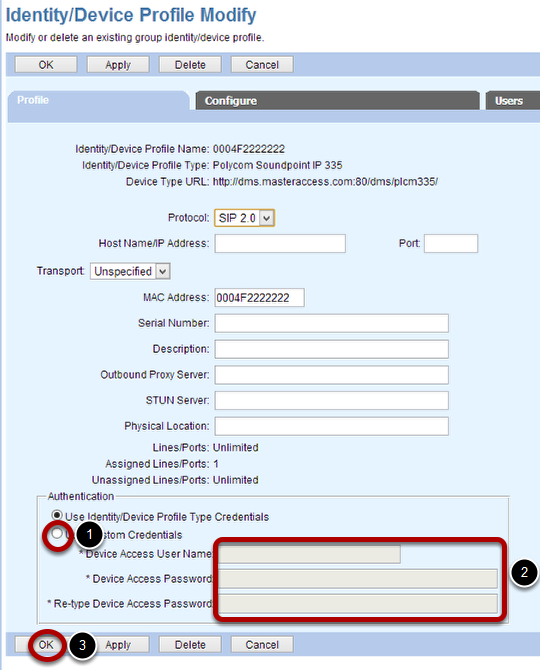540x670 pixels.
Task: Click the top Cancel button
Action: pyautogui.click(x=262, y=65)
